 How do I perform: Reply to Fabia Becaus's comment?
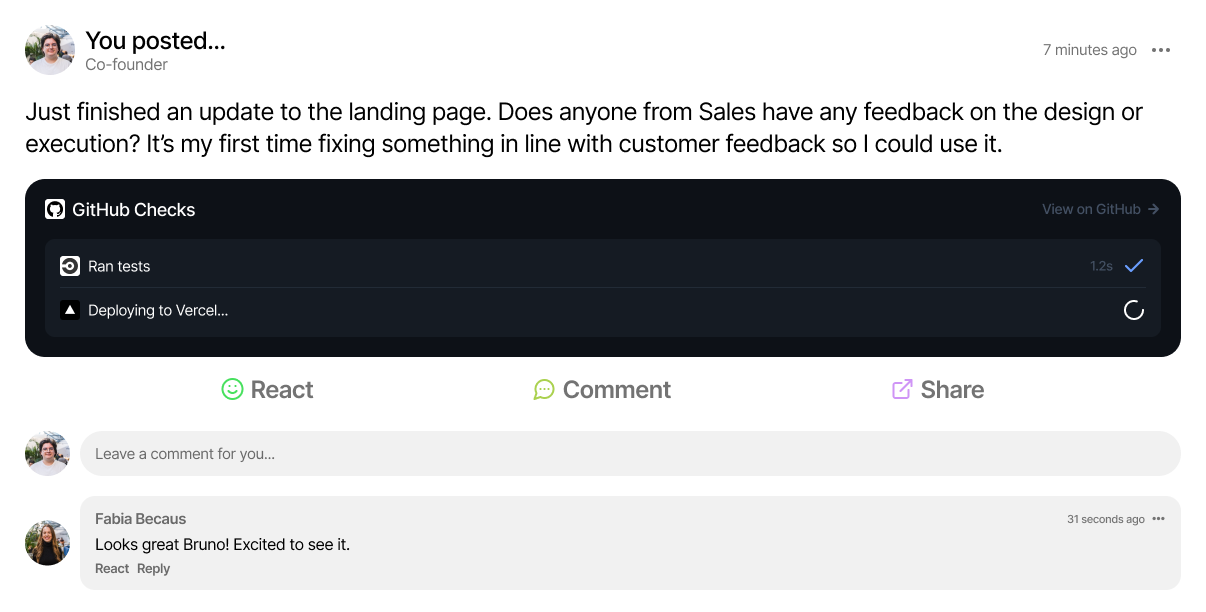tap(153, 569)
